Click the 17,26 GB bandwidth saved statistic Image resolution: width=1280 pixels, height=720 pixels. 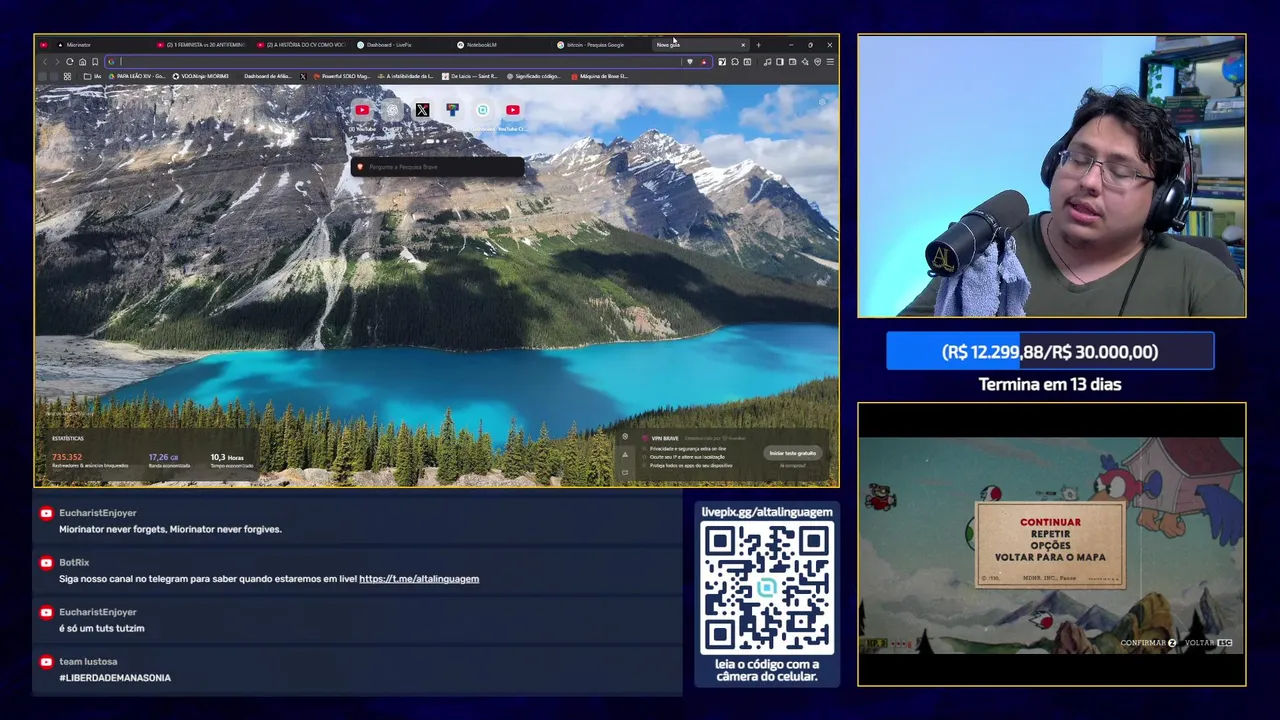pos(164,457)
